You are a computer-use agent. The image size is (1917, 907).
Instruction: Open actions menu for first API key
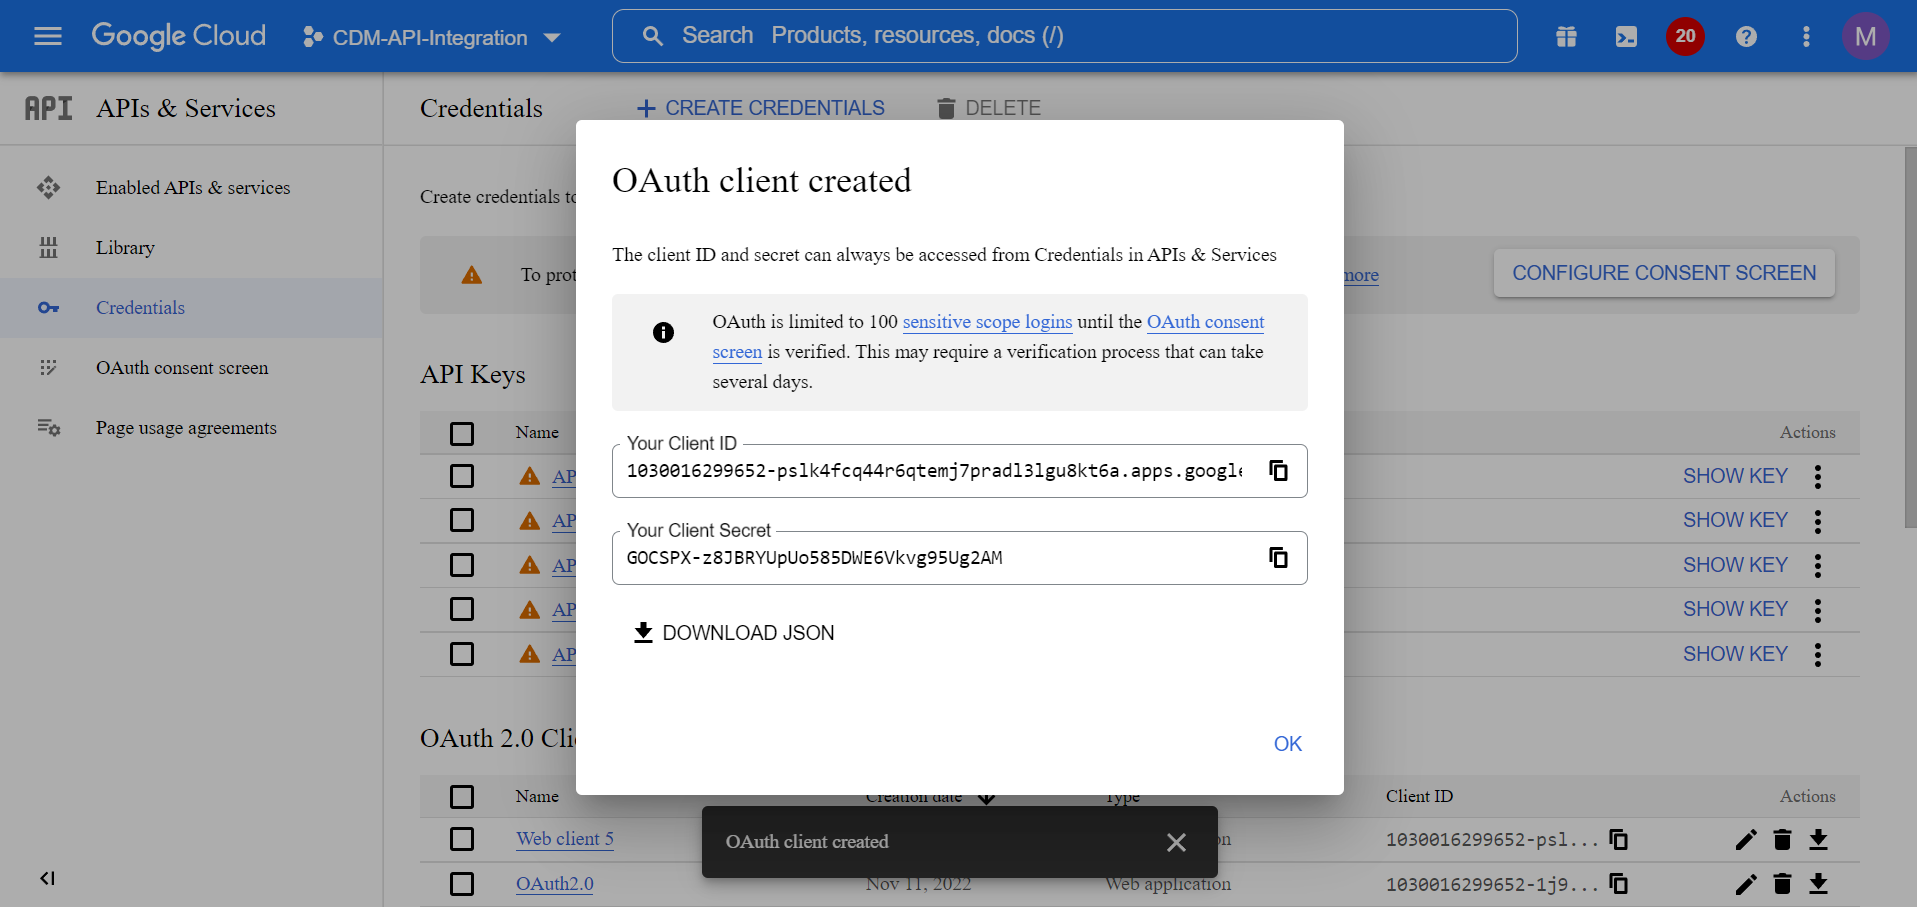coord(1818,476)
